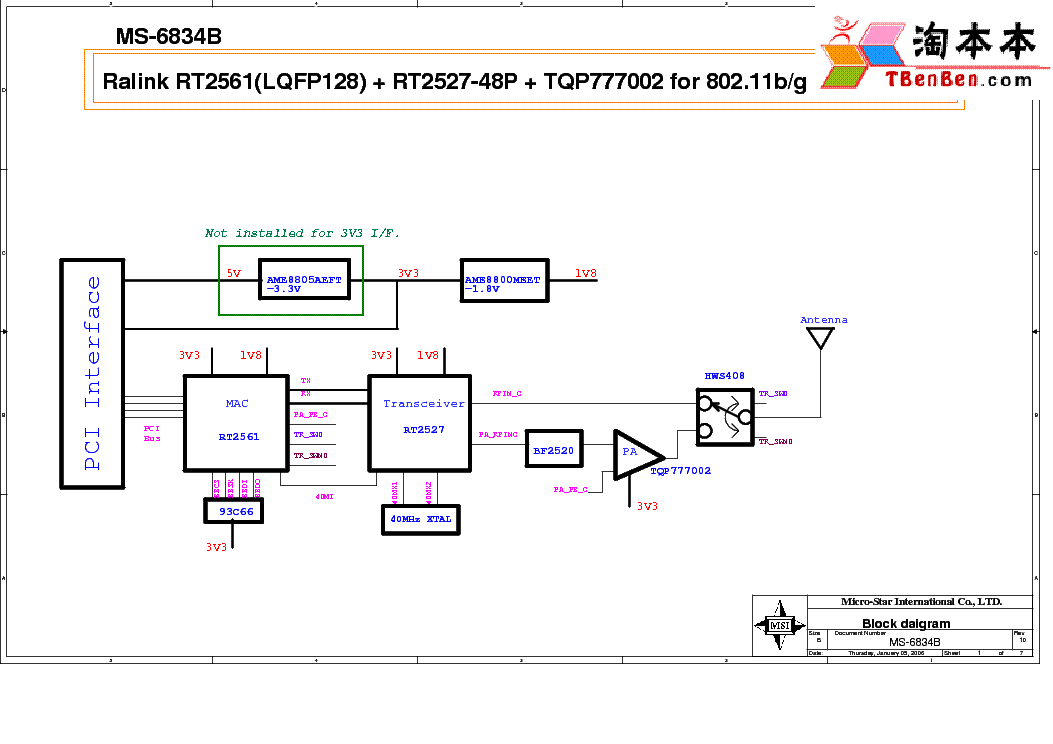Select the BF2520 filter block
The width and height of the screenshot is (1053, 744).
(554, 449)
